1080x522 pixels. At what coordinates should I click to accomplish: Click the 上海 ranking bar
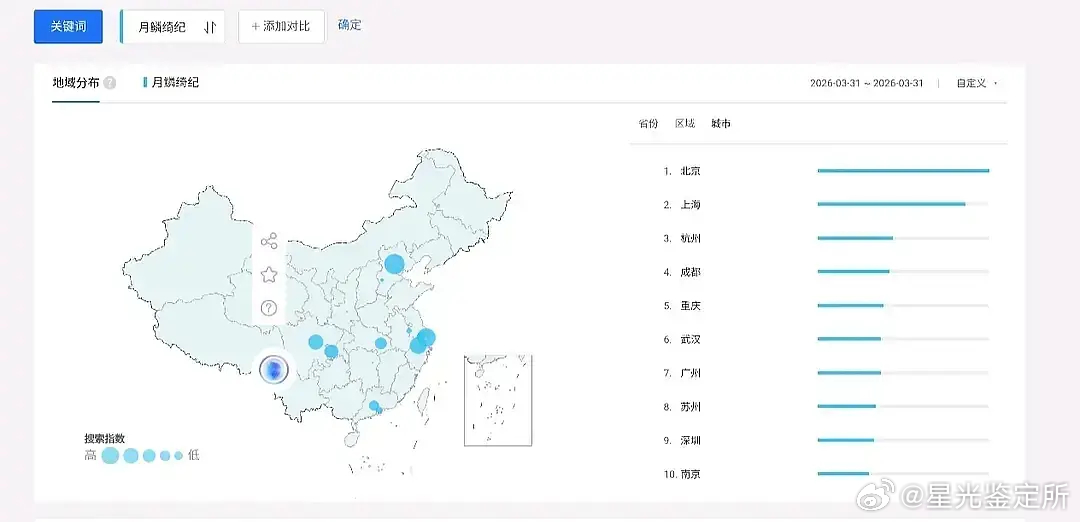(x=903, y=204)
